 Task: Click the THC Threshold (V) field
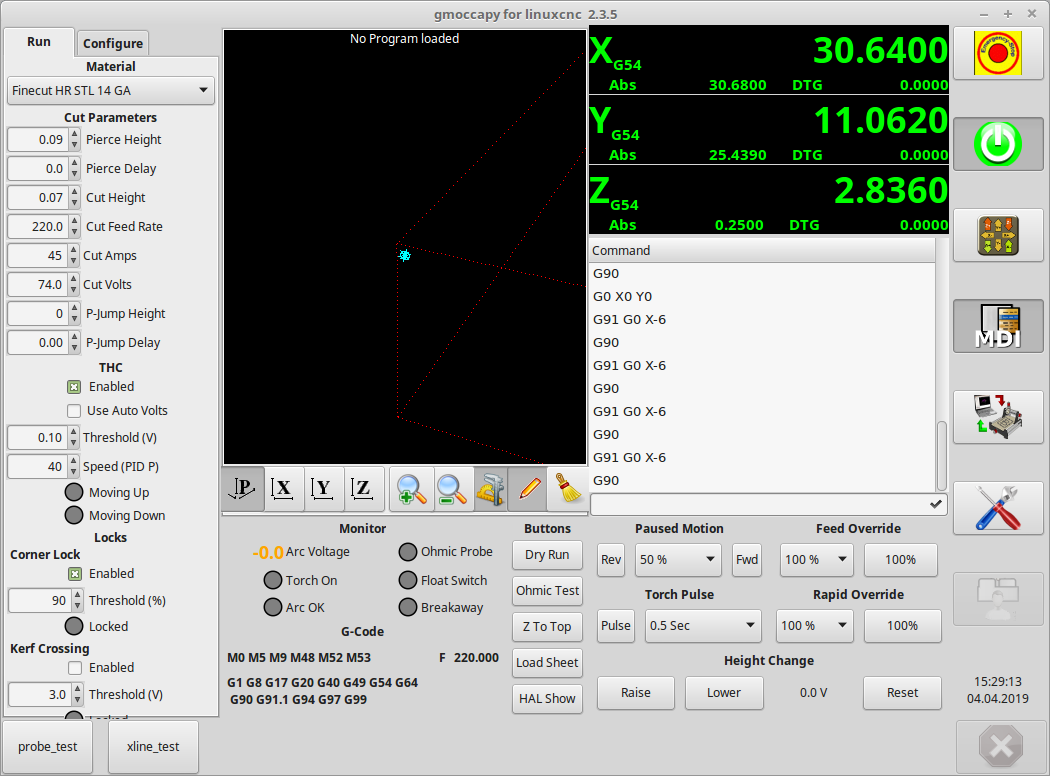(38, 438)
